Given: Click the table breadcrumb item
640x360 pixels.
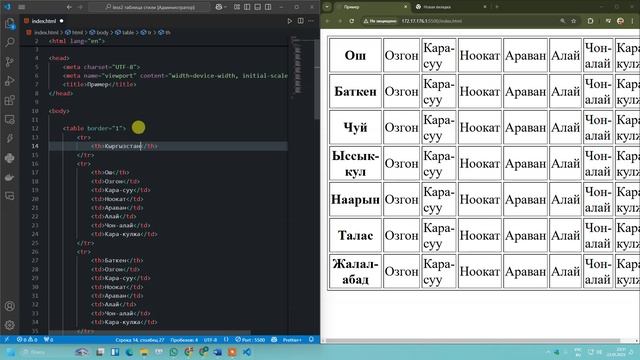Looking at the screenshot, I should pyautogui.click(x=124, y=32).
